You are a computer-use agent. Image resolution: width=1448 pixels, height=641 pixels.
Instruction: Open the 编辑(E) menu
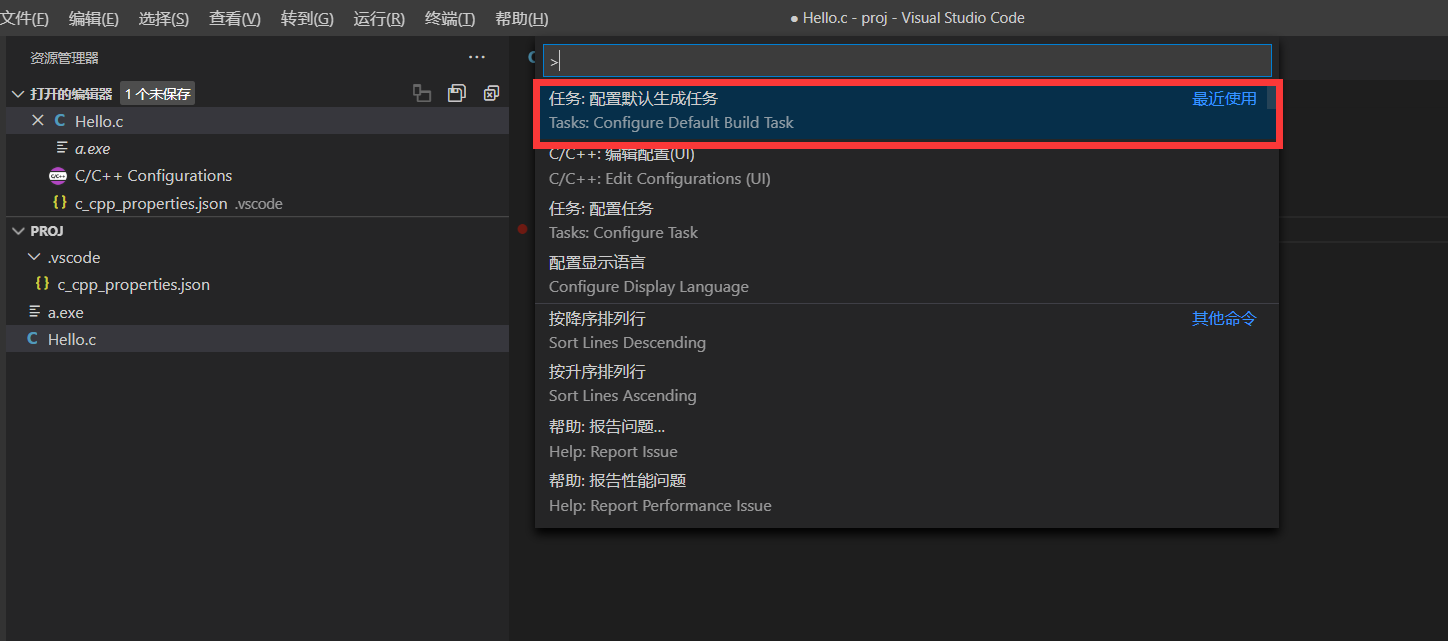click(94, 19)
